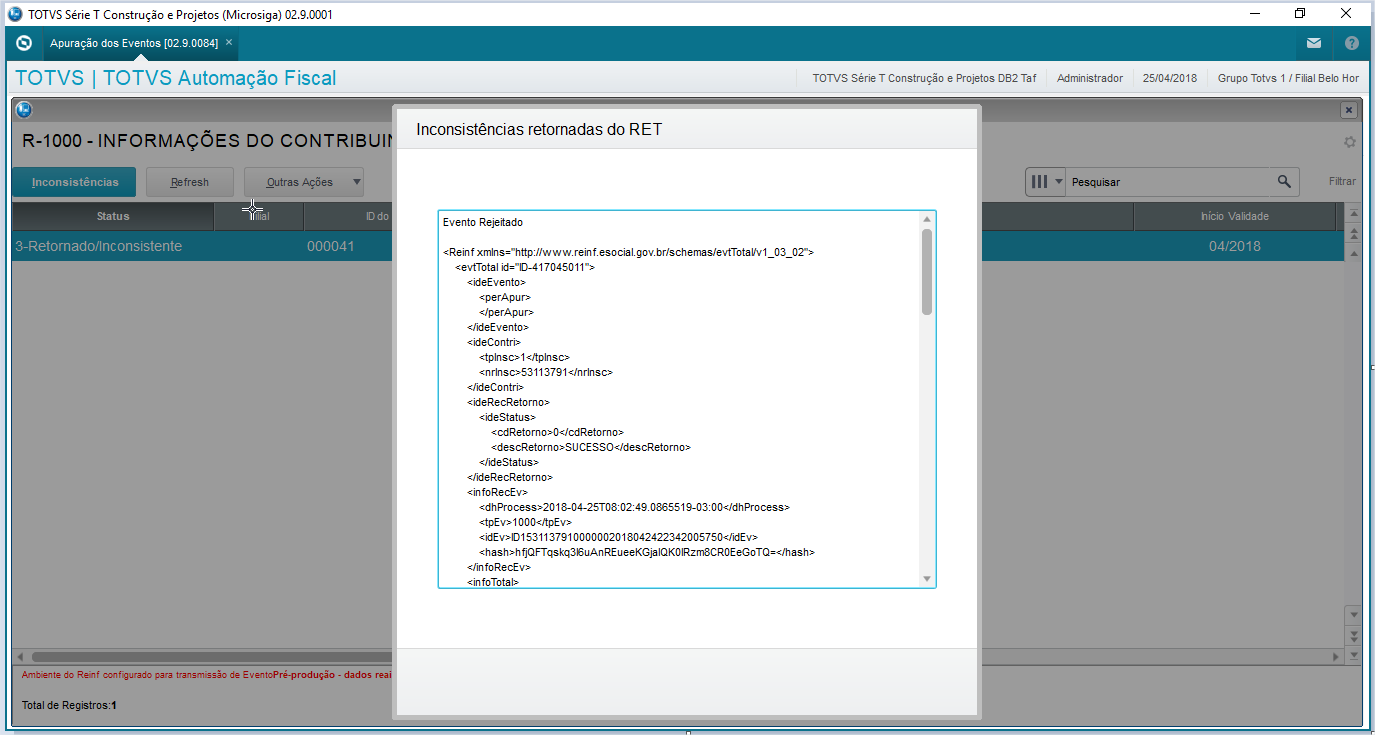Click the 000041 ID cell
Image resolution: width=1375 pixels, height=735 pixels.
click(331, 246)
